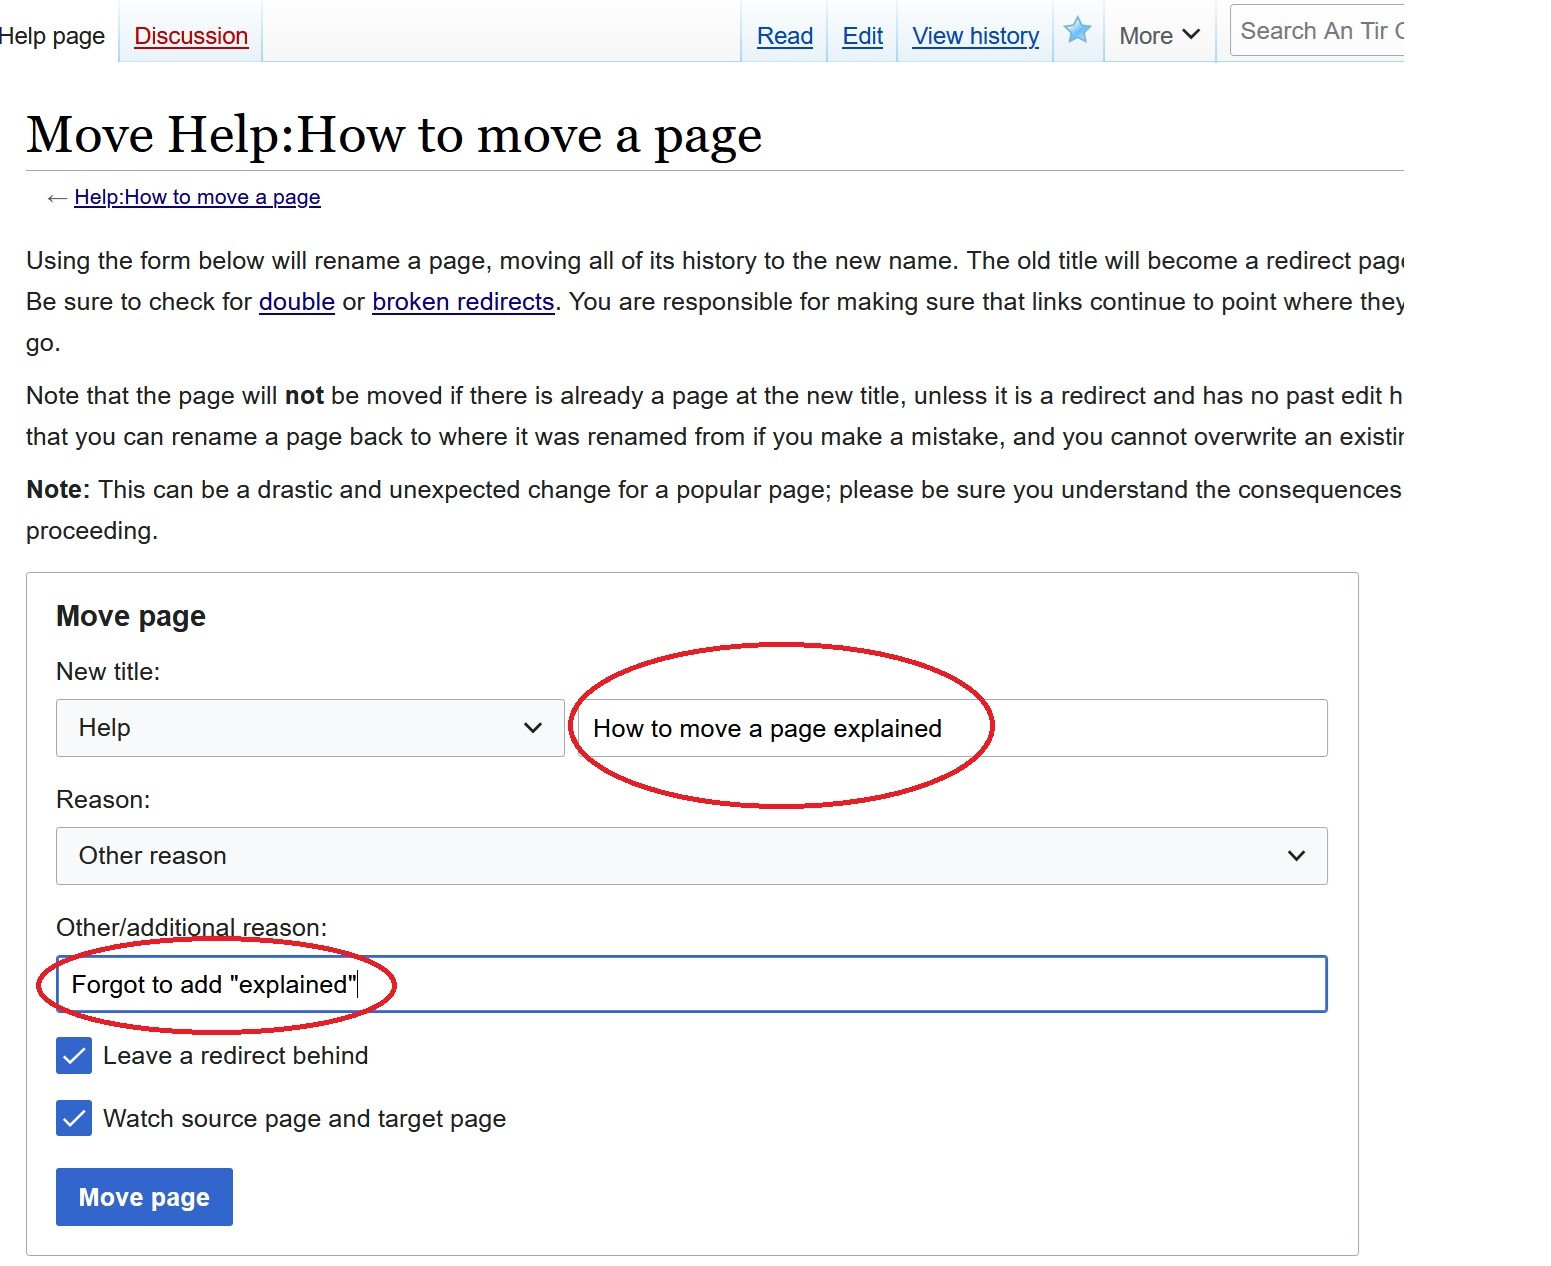Open the double redirects link
1551x1266 pixels.
pos(296,302)
